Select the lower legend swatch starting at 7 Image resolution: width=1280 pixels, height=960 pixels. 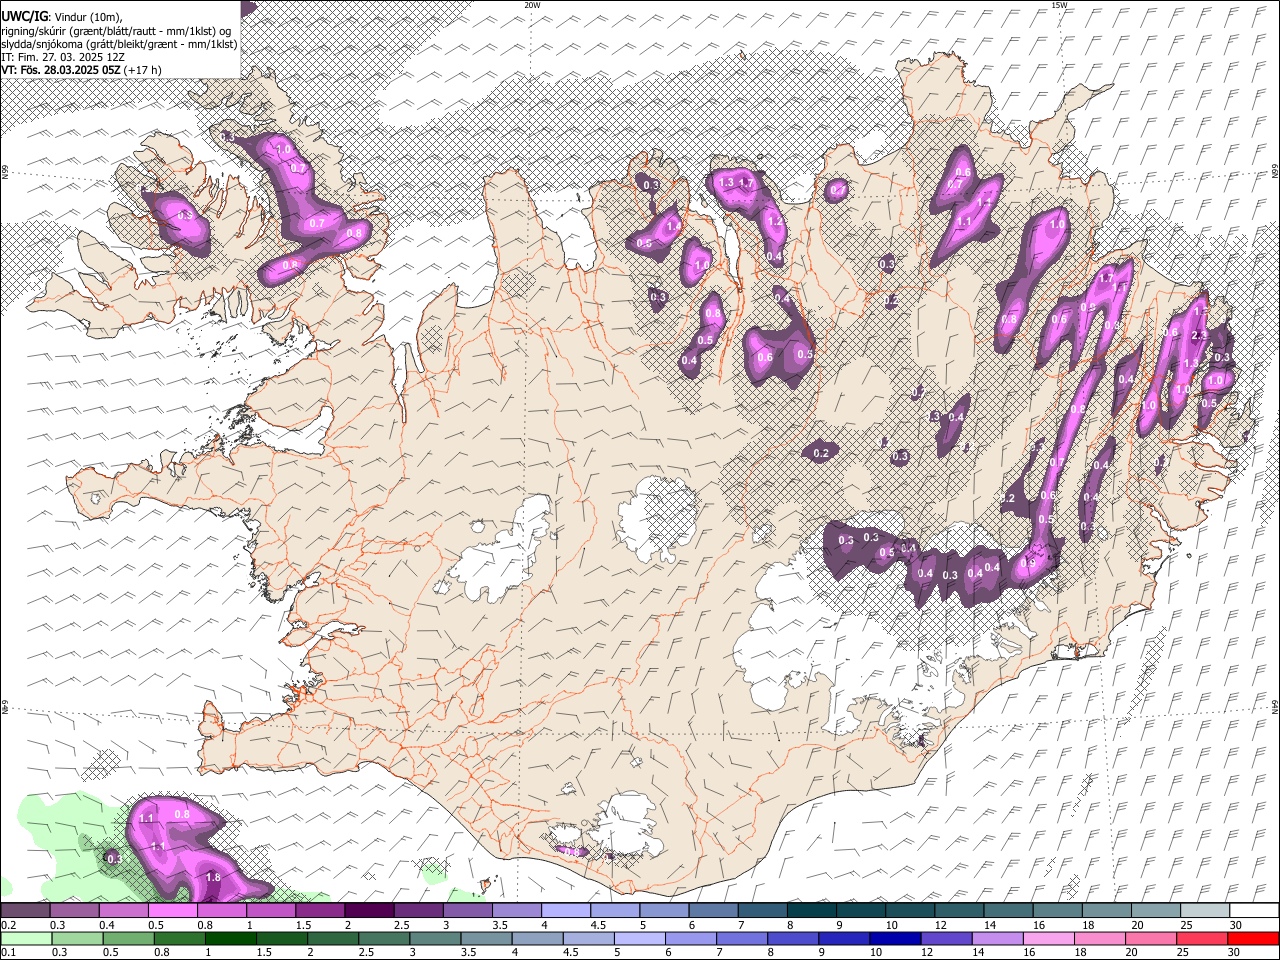pos(742,939)
